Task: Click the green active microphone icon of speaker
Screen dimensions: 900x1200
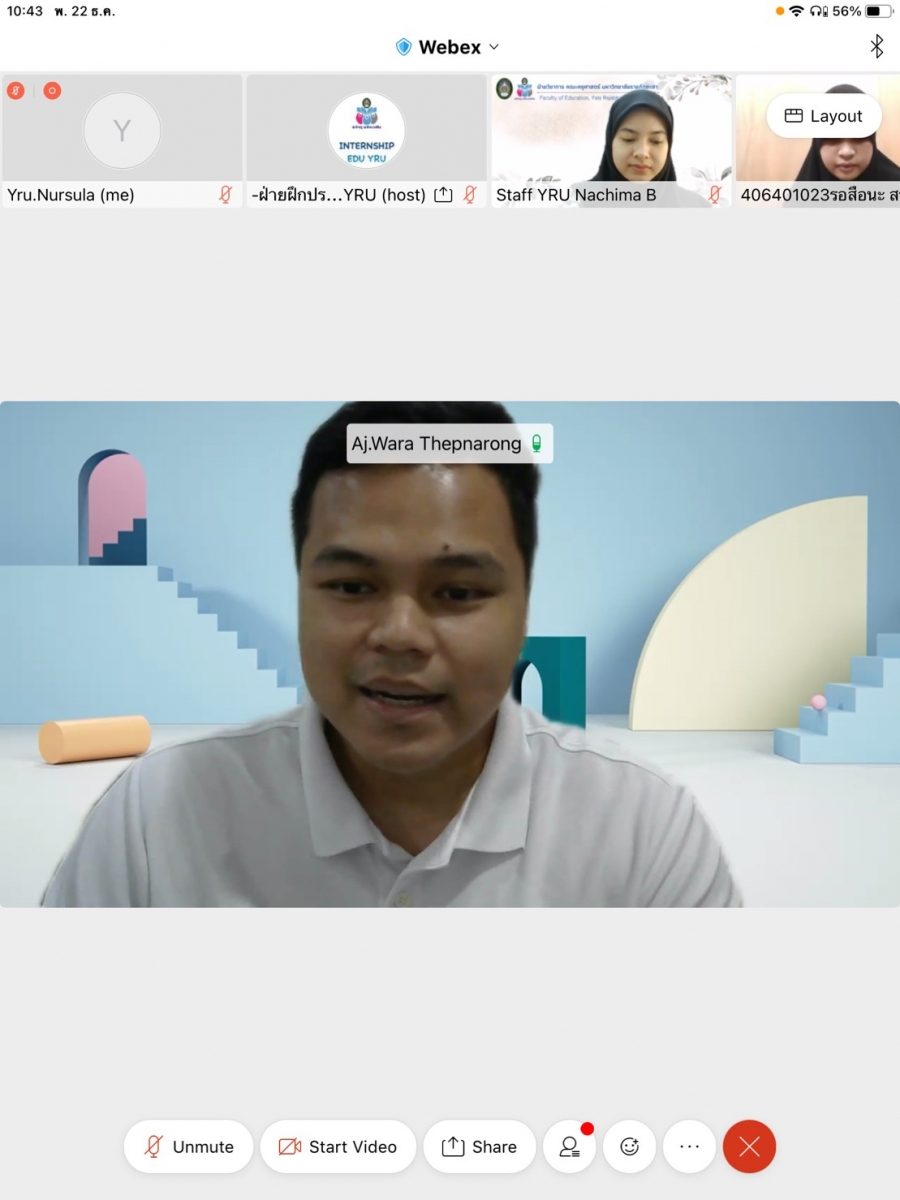Action: pos(537,444)
